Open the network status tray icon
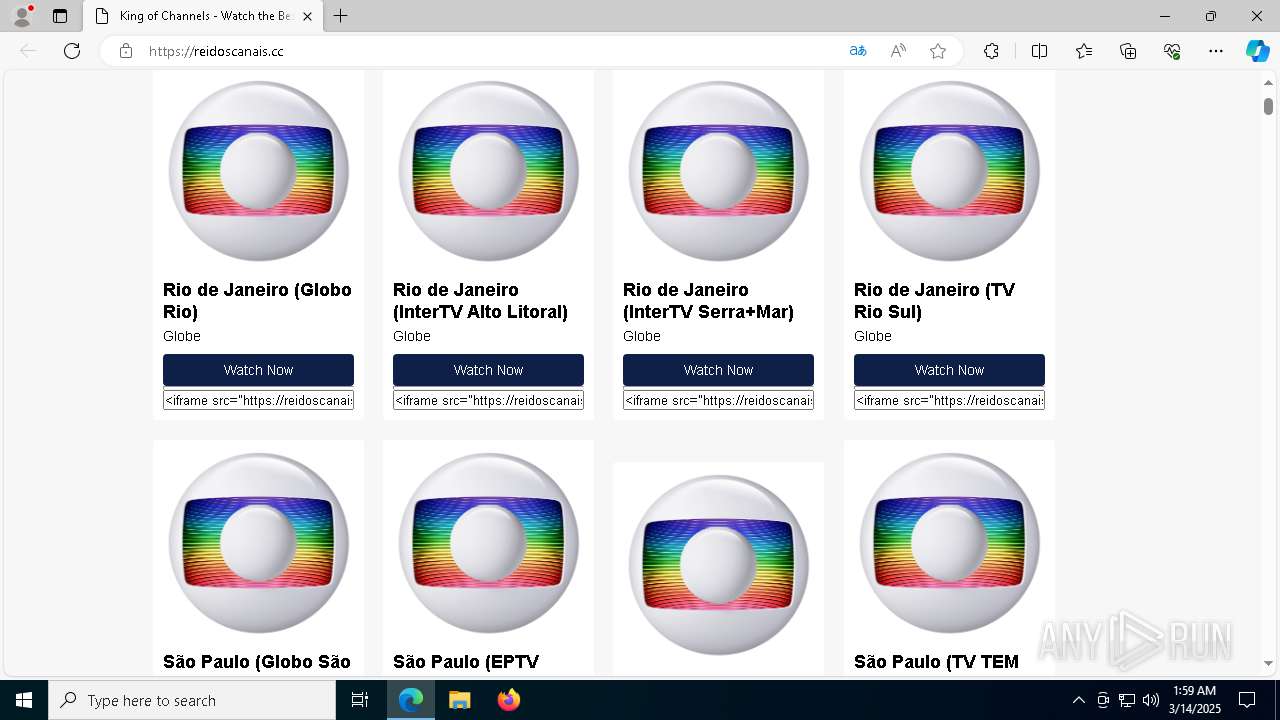The width and height of the screenshot is (1280, 720). tap(1127, 700)
